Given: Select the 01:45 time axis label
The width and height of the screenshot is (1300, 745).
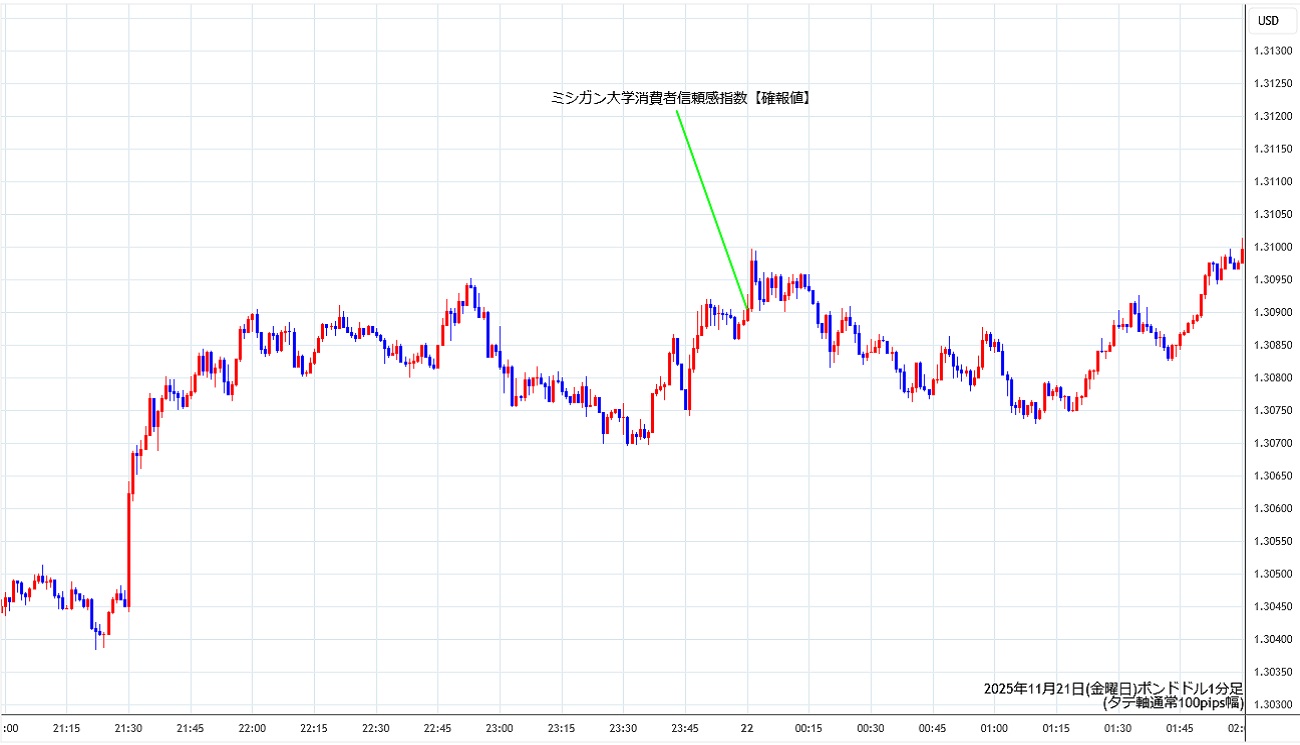Looking at the screenshot, I should pyautogui.click(x=1179, y=729).
